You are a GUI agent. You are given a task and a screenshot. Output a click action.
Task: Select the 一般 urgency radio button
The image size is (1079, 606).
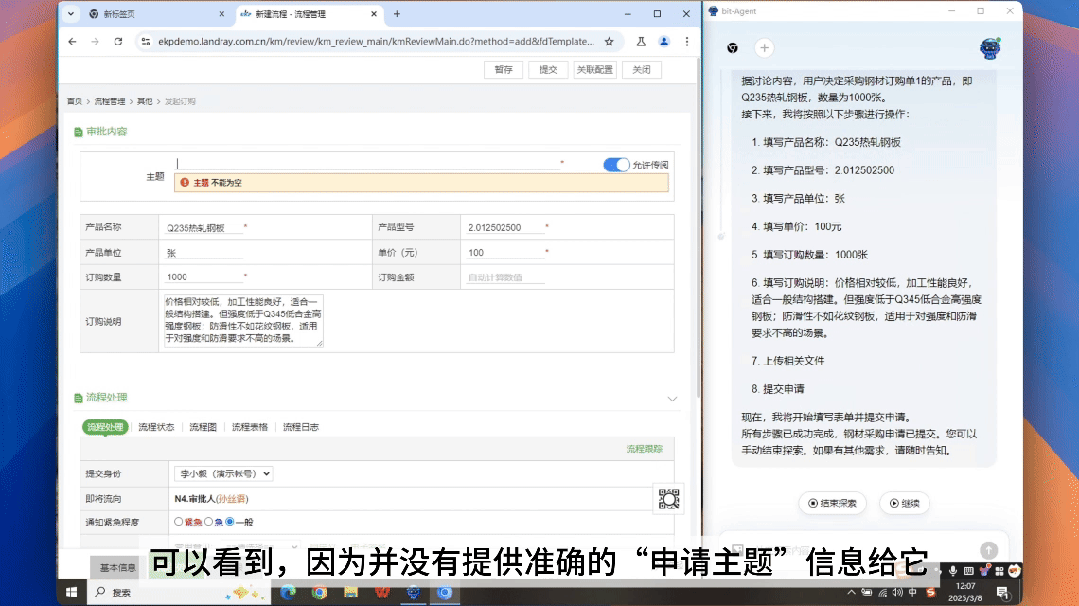point(230,522)
